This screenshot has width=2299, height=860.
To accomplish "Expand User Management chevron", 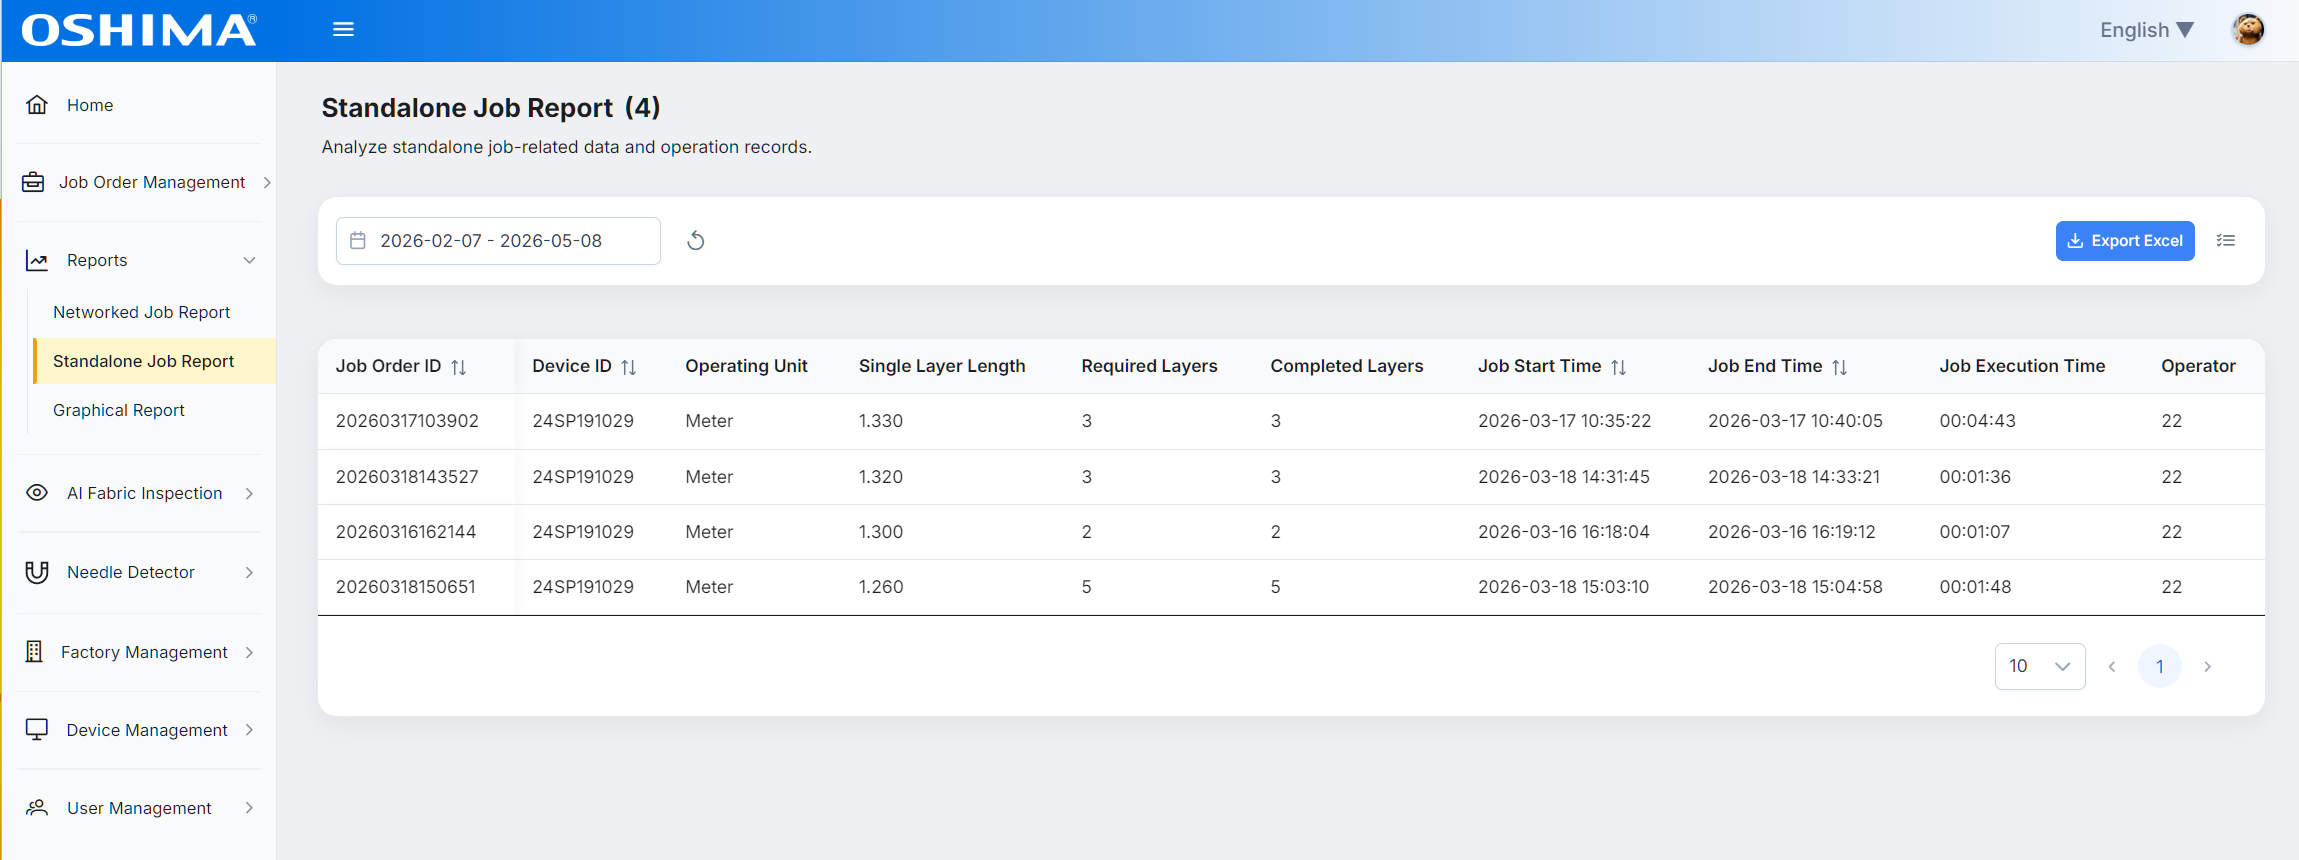I will (250, 808).
